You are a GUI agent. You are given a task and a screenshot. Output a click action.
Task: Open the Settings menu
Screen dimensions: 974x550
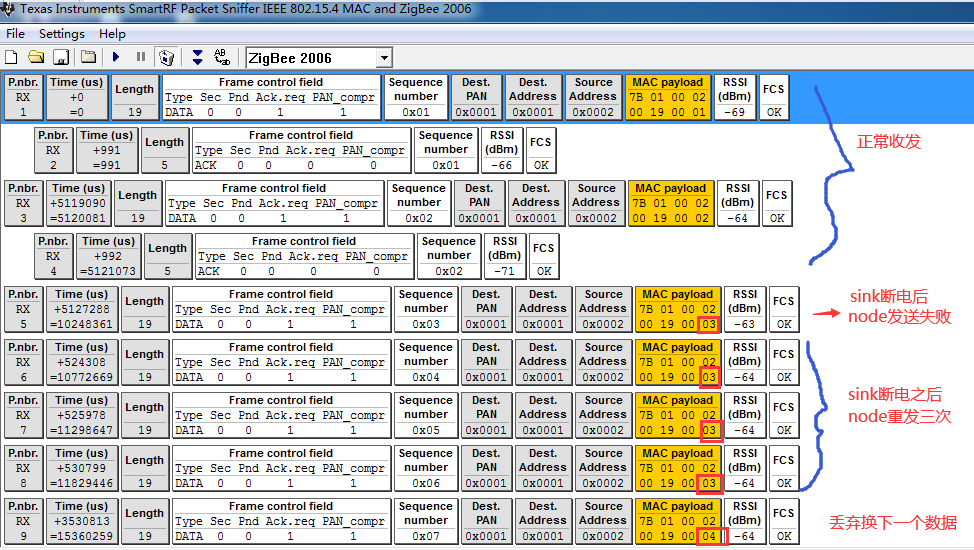(61, 34)
